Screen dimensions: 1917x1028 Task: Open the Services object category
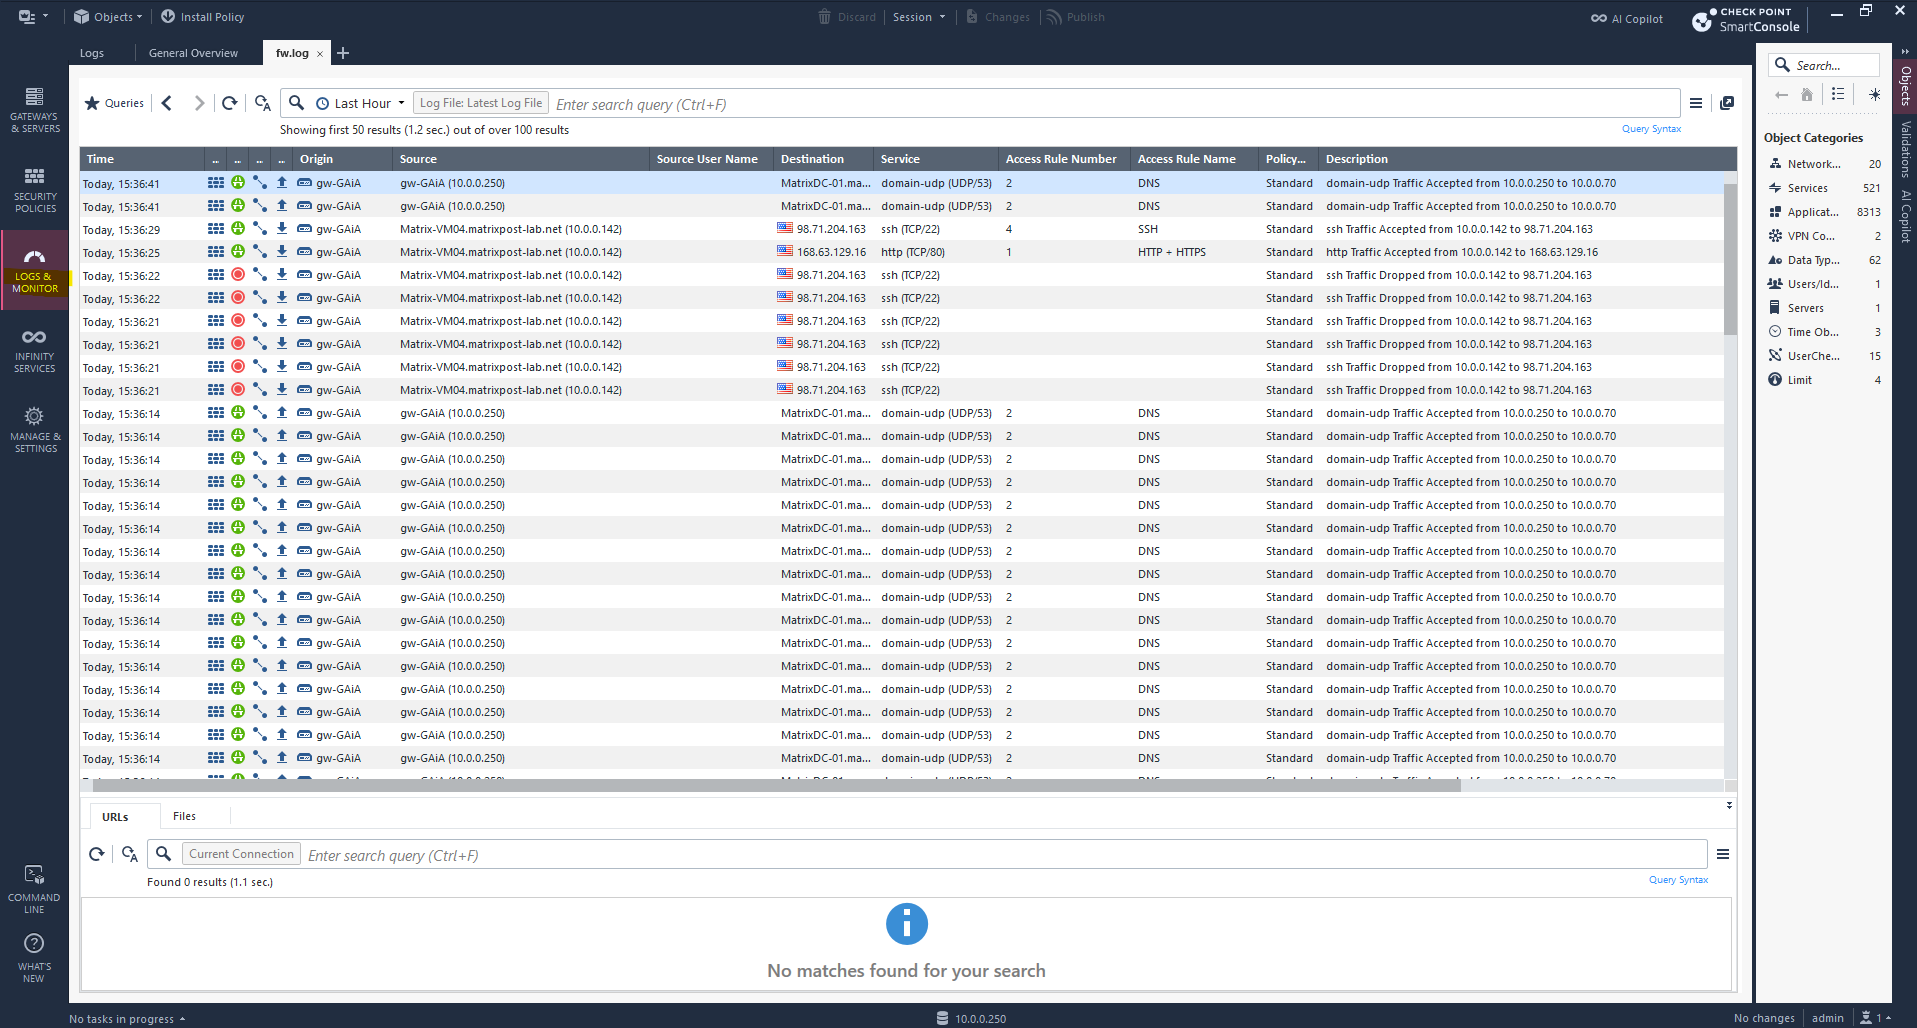(1824, 188)
